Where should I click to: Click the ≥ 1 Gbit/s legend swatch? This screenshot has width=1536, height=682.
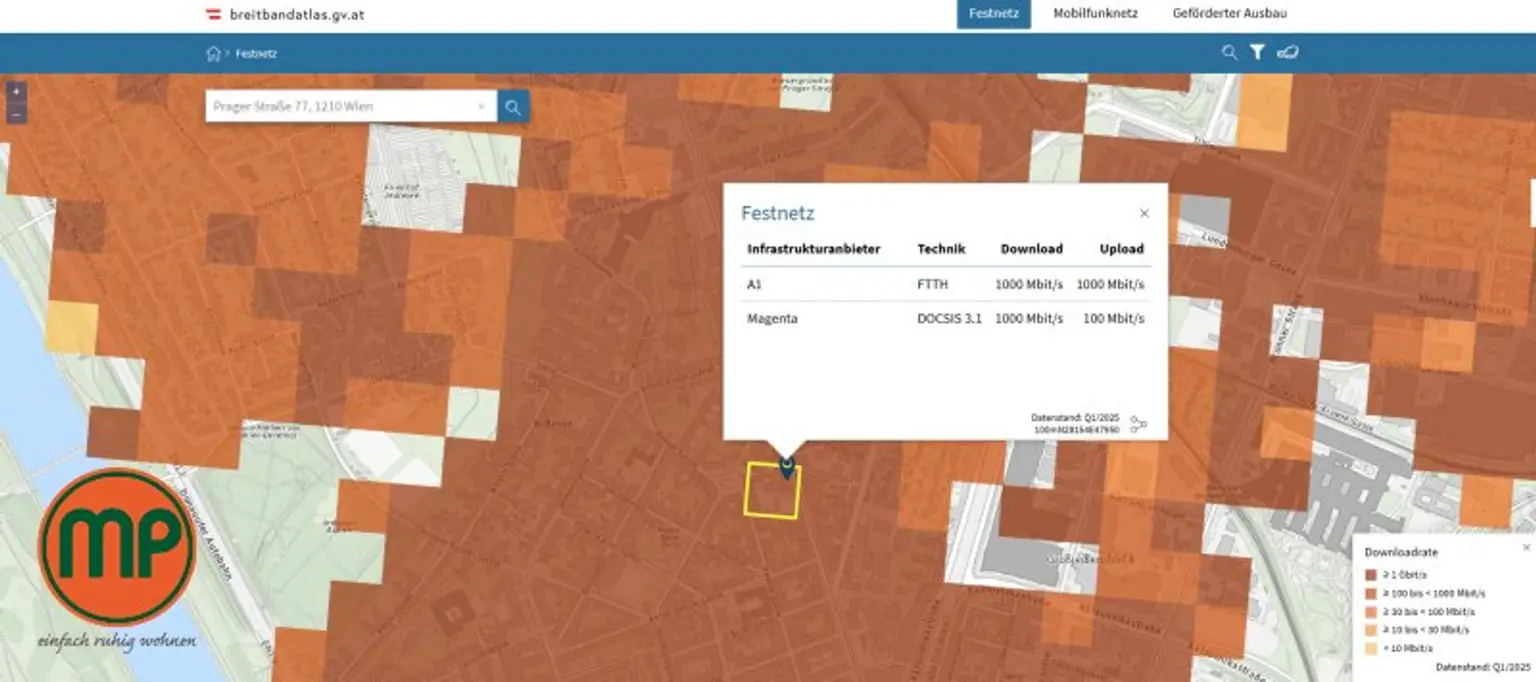coord(1370,575)
